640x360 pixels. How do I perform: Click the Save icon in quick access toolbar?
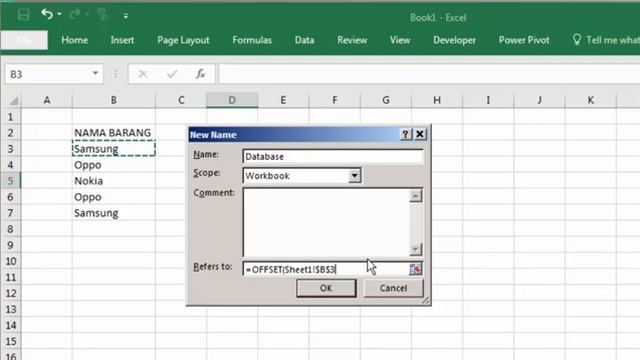tap(24, 15)
